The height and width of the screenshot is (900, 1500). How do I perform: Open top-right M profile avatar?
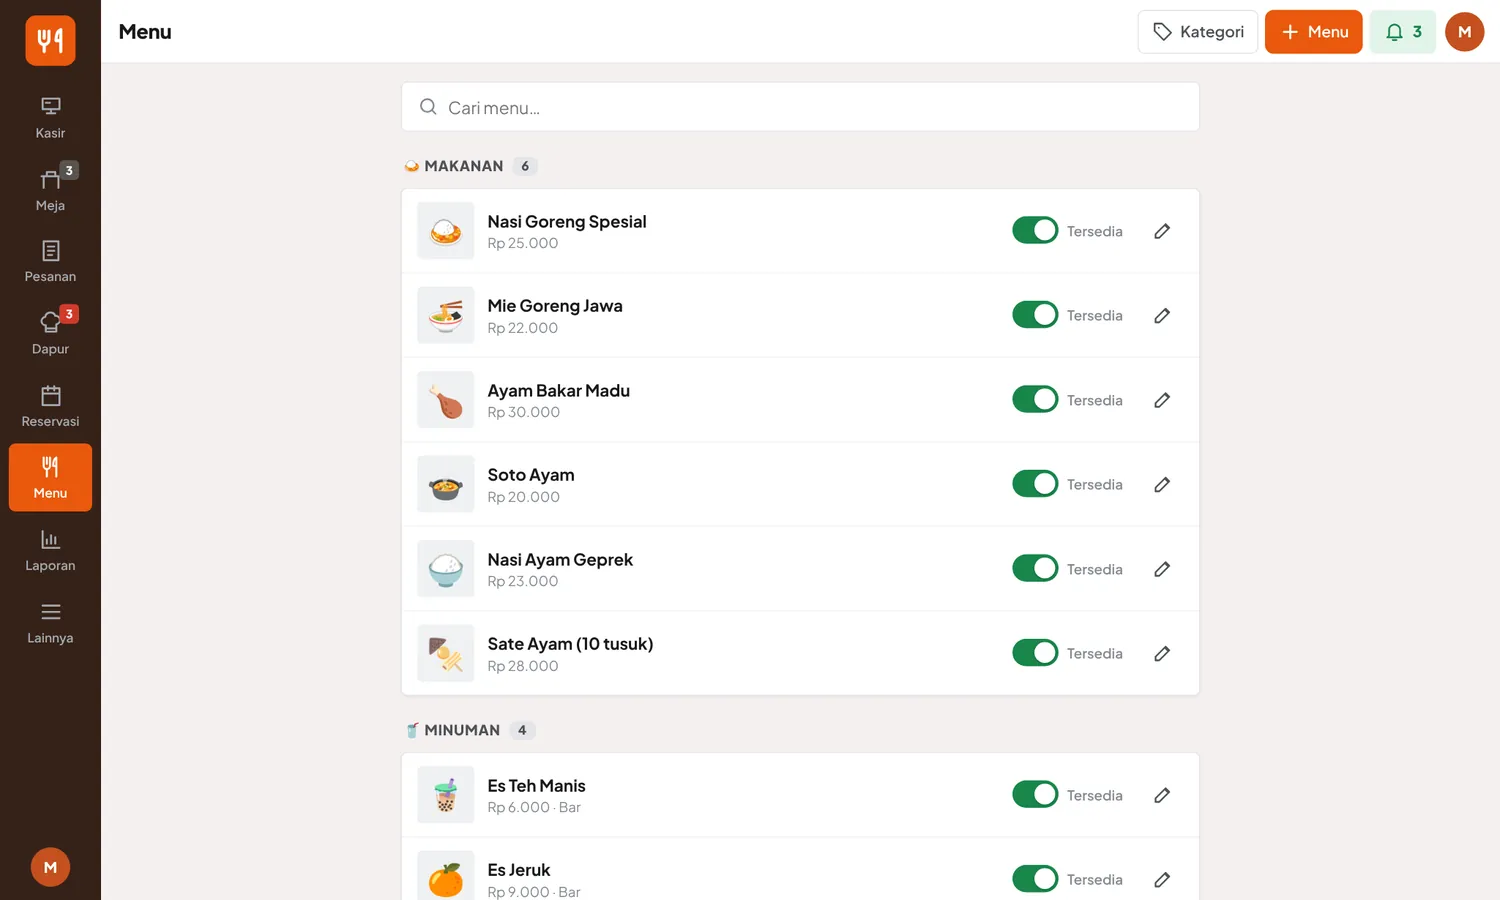coord(1464,32)
